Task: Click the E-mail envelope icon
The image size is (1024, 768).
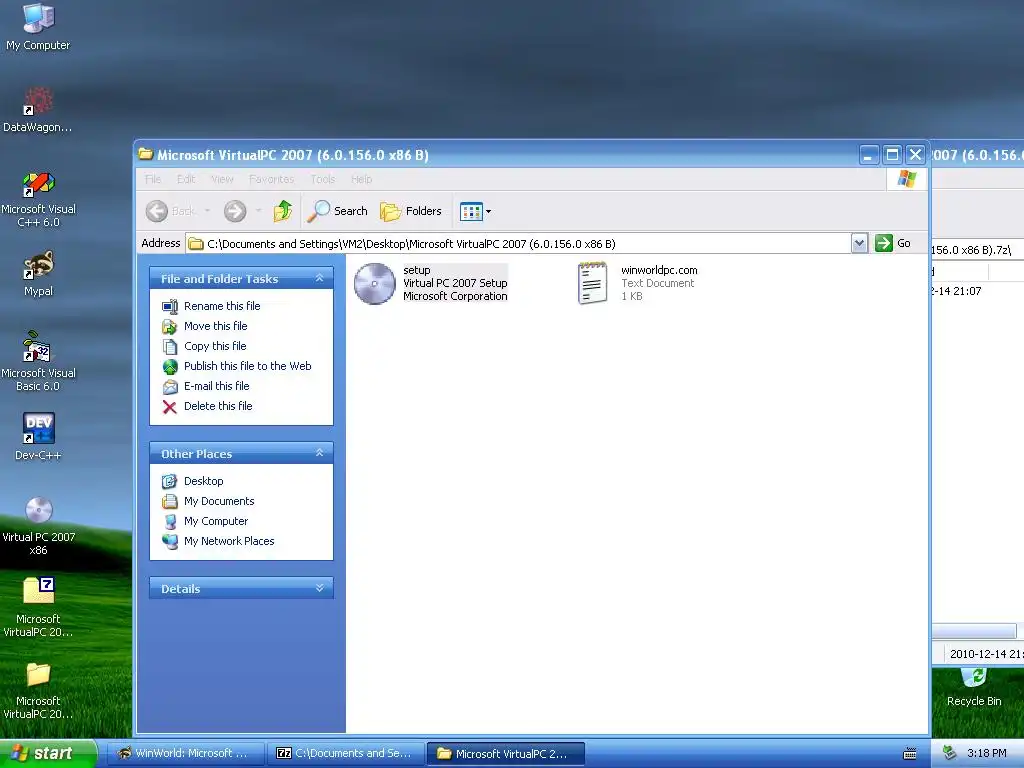Action: point(170,387)
